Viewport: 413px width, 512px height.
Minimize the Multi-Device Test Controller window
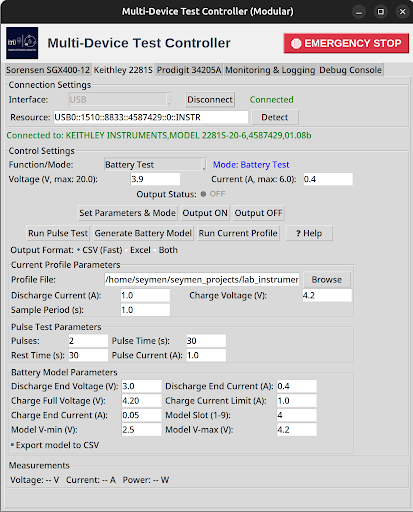point(359,12)
